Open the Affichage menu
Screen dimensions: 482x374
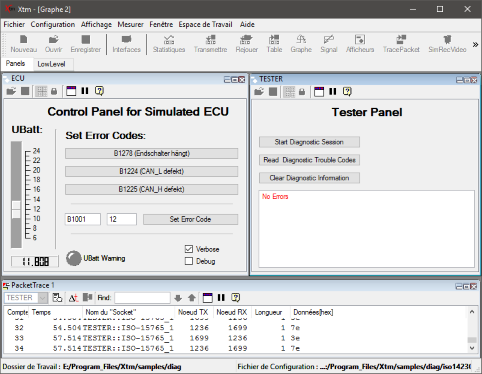click(x=96, y=24)
